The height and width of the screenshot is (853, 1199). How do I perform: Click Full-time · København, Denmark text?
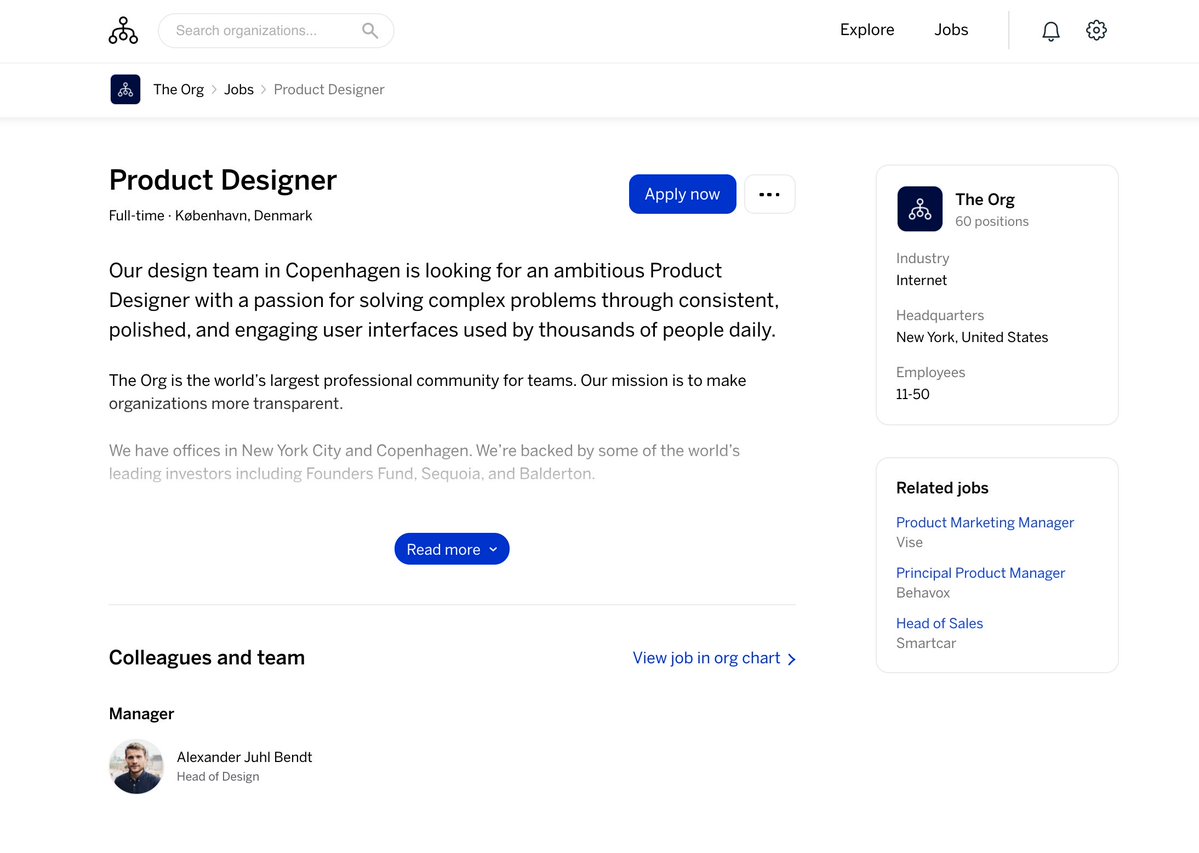click(210, 216)
